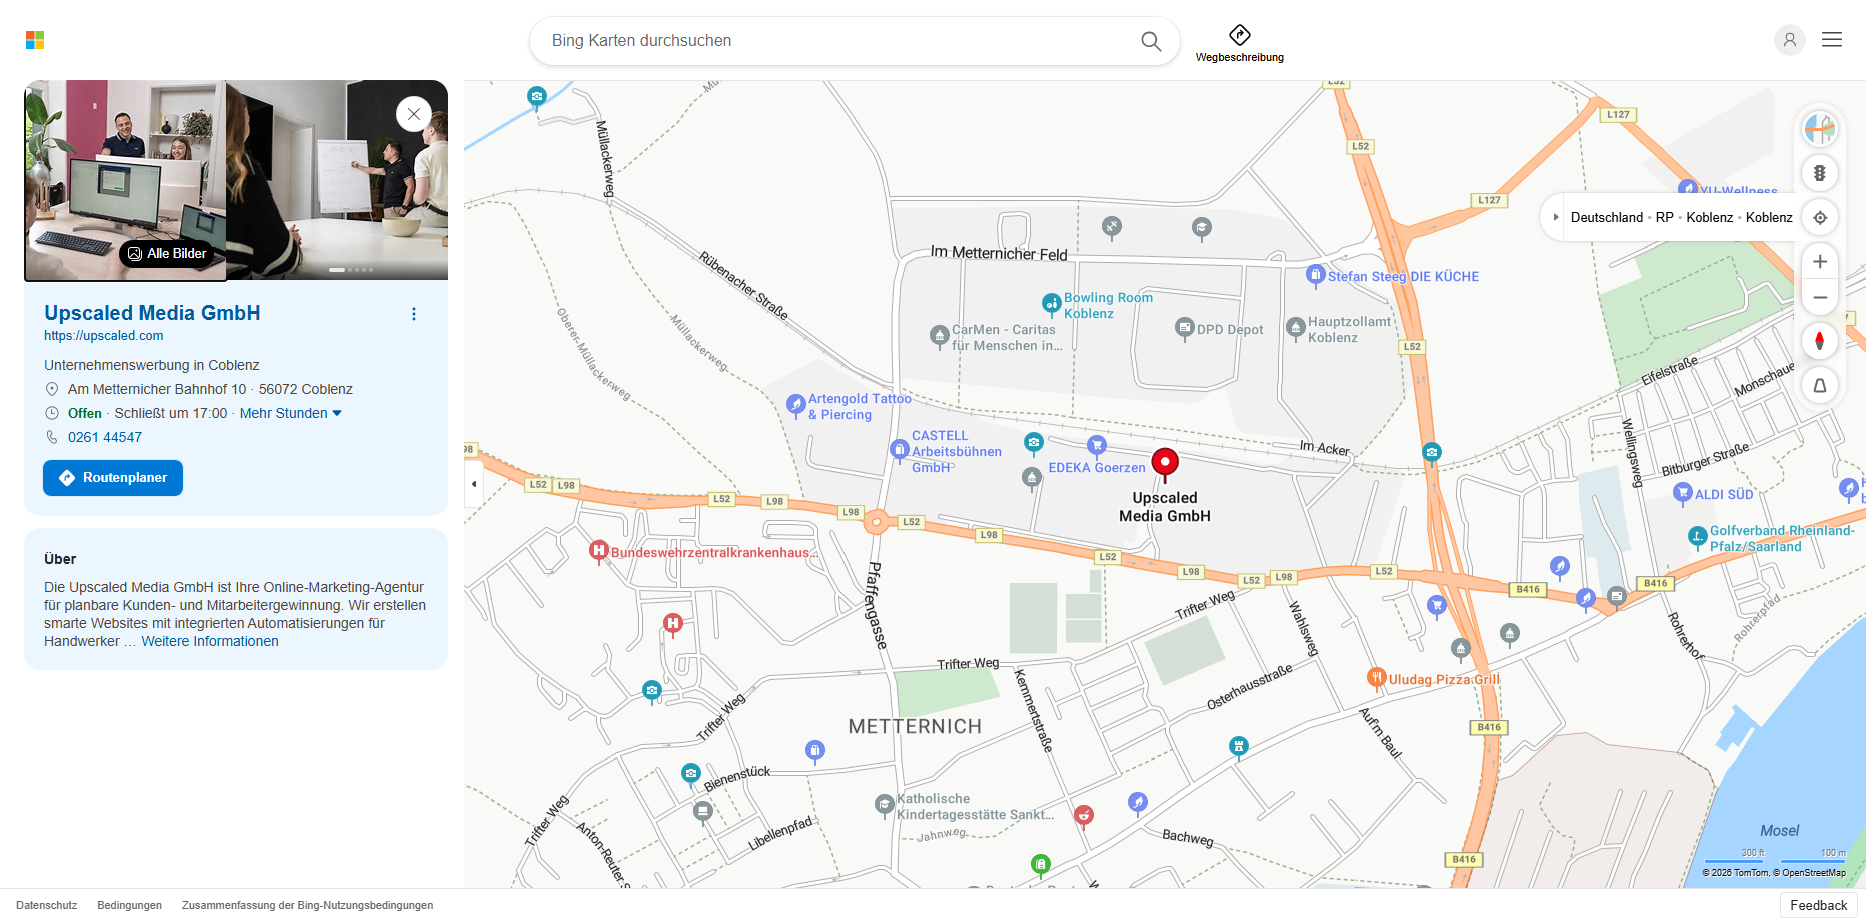Click the Microsoft logo
Image resolution: width=1866 pixels, height=920 pixels.
(x=35, y=40)
